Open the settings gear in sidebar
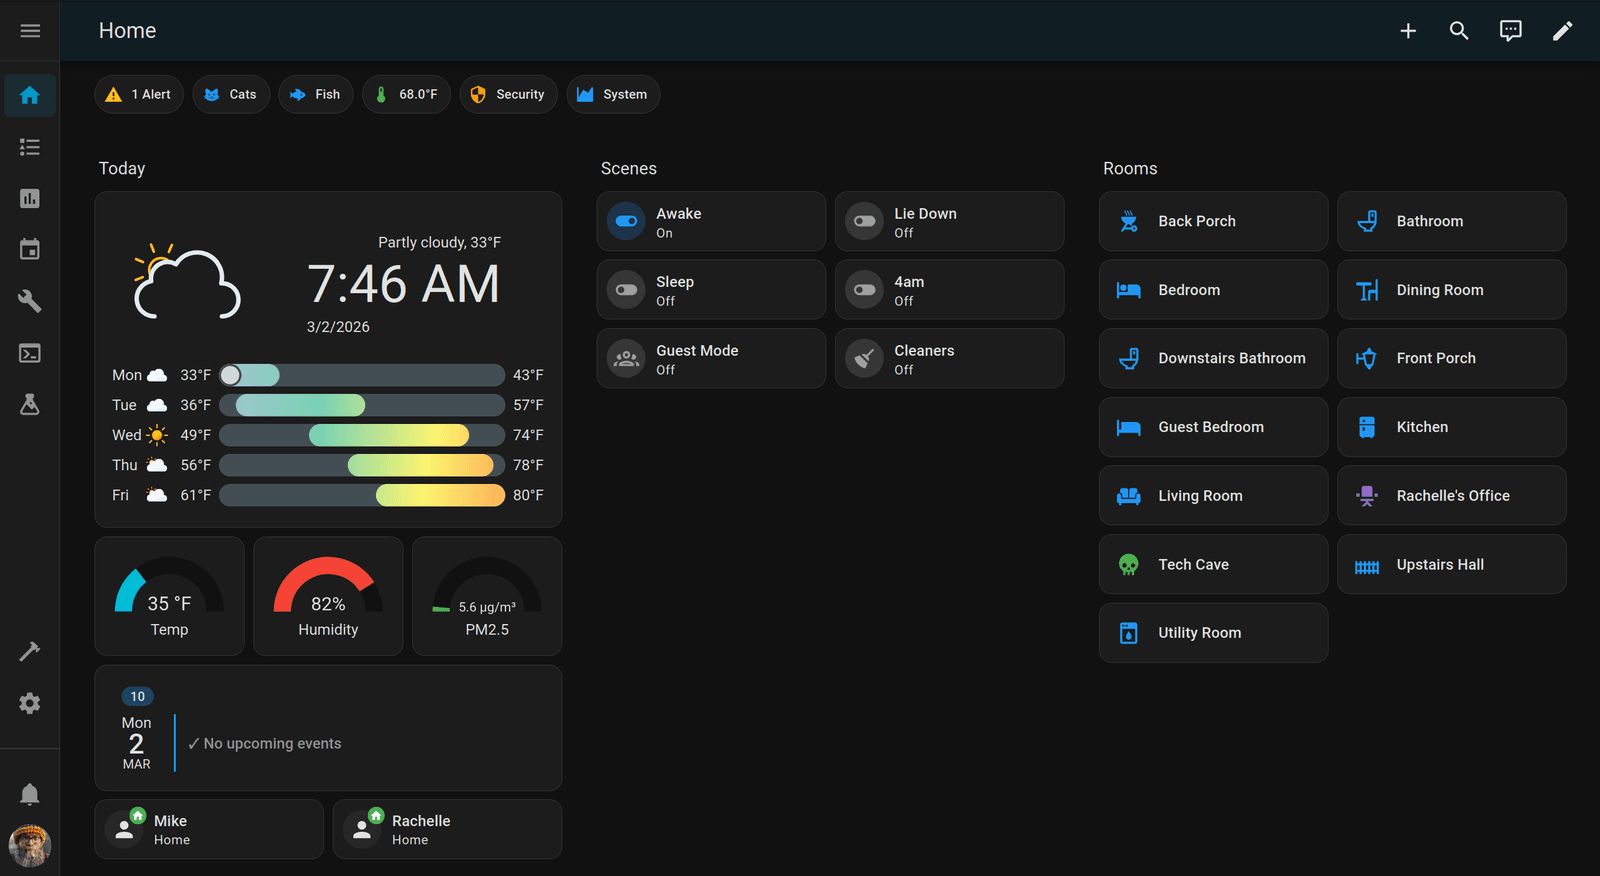This screenshot has height=876, width=1600. pos(30,703)
